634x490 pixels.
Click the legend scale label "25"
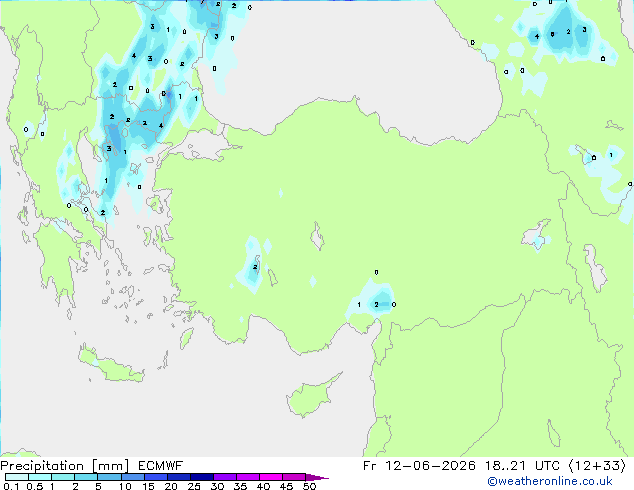[x=194, y=486]
